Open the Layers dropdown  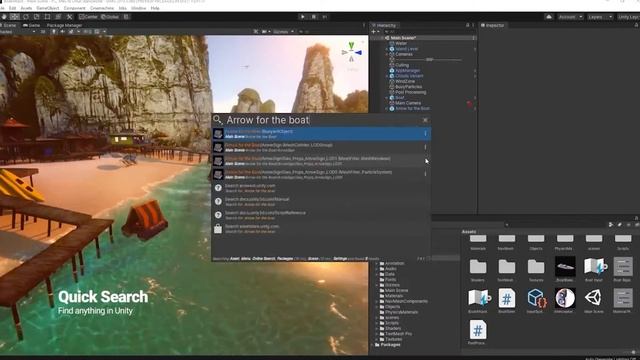[x=600, y=17]
